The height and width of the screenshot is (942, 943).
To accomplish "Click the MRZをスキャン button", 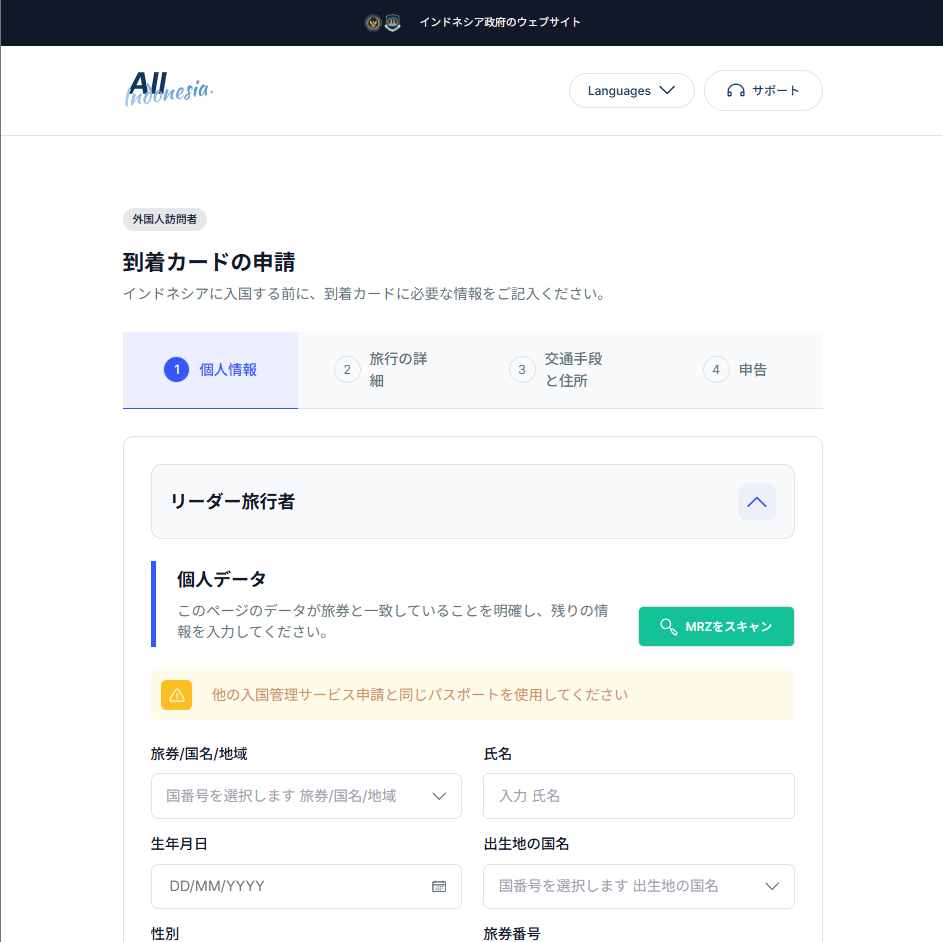I will (x=716, y=627).
